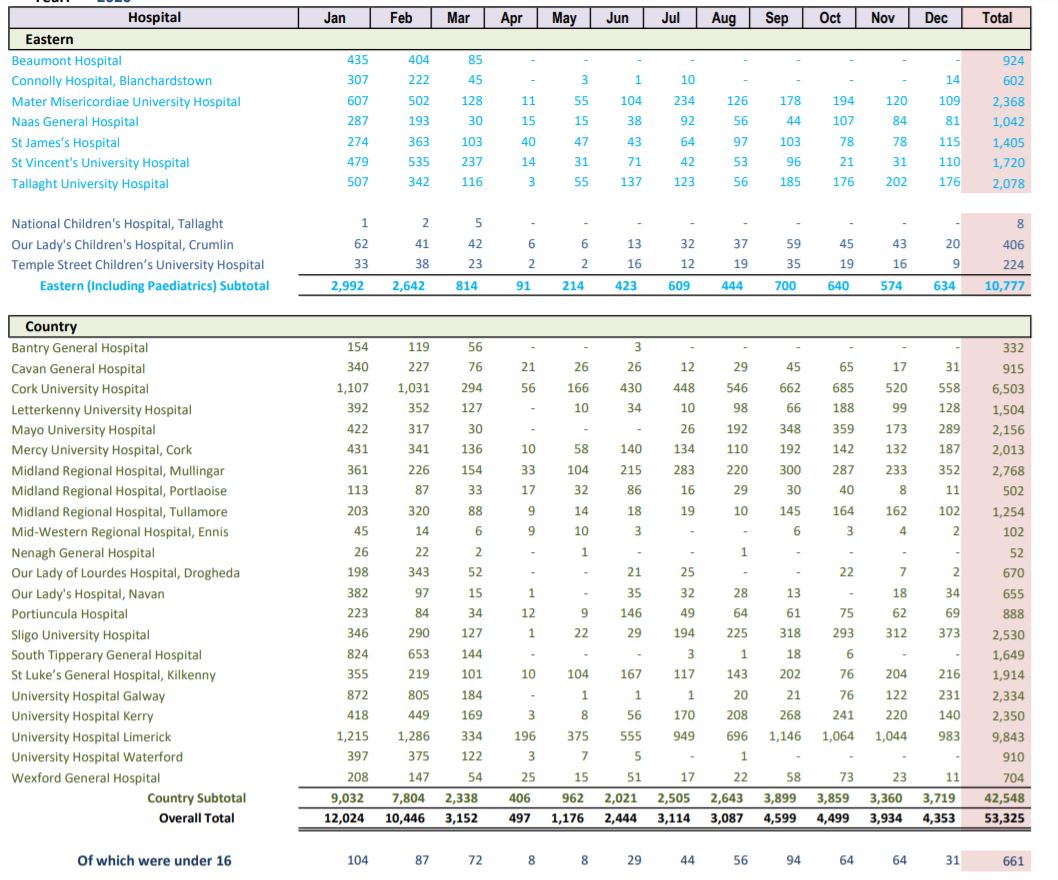Click the Total column header
This screenshot has height=880, width=1058.
(996, 18)
